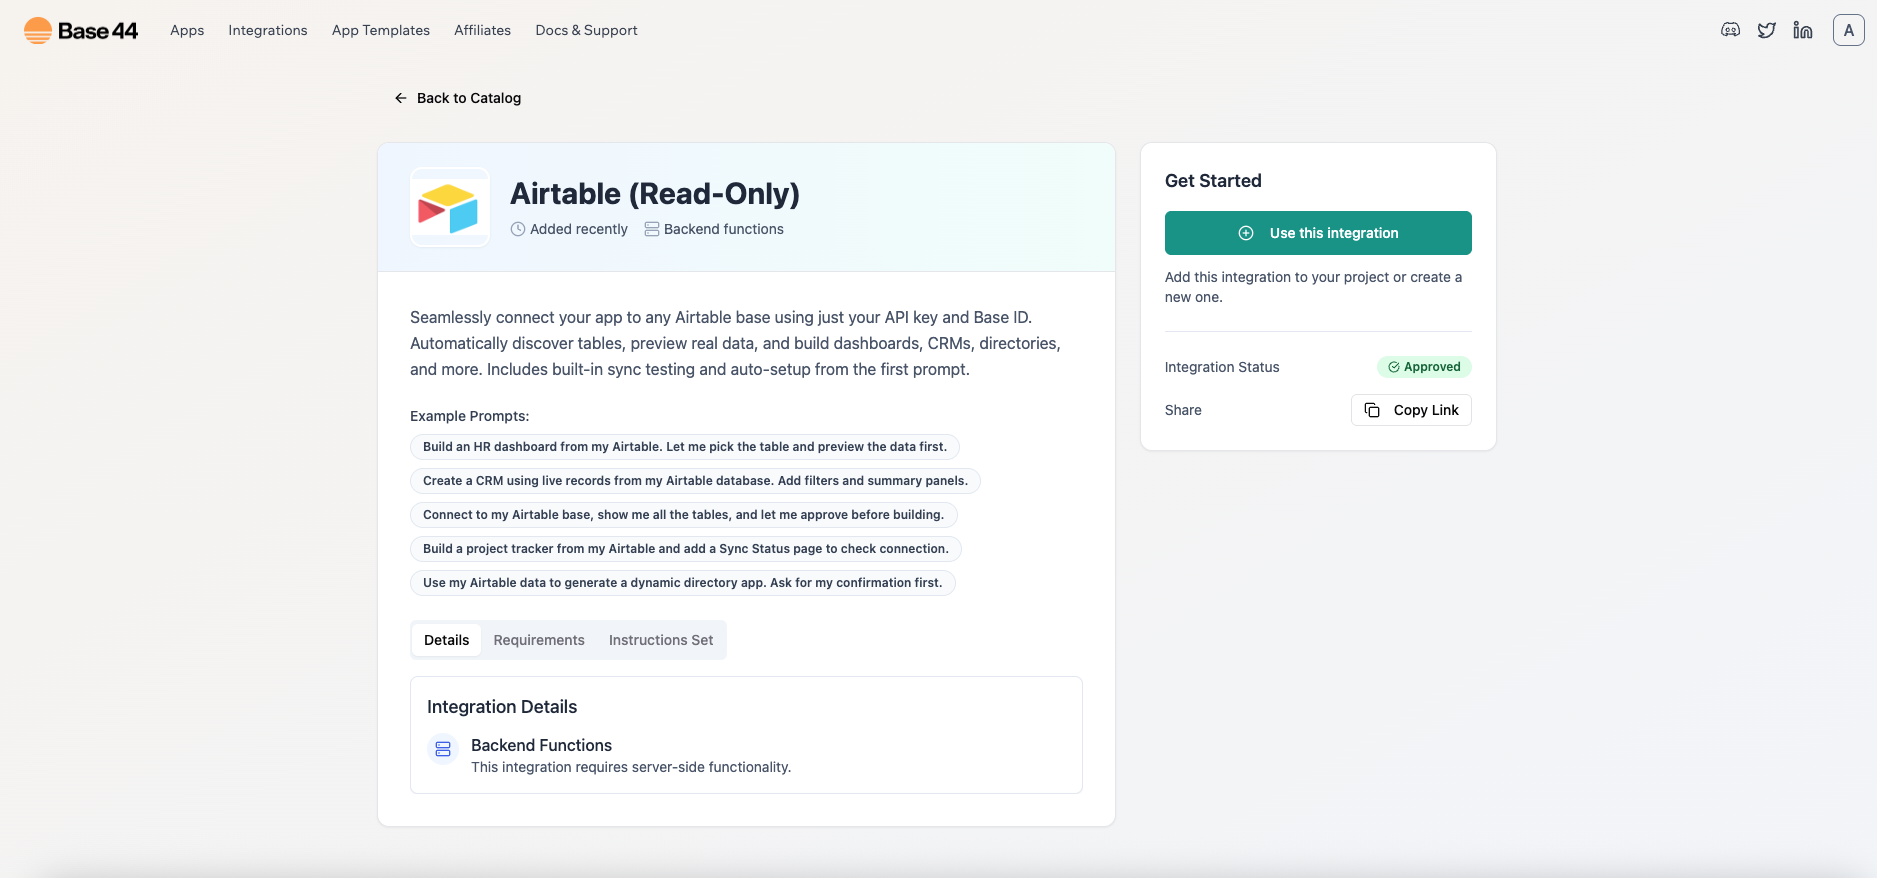The width and height of the screenshot is (1877, 878).
Task: Switch to the Instructions Set tab
Action: [x=661, y=640]
